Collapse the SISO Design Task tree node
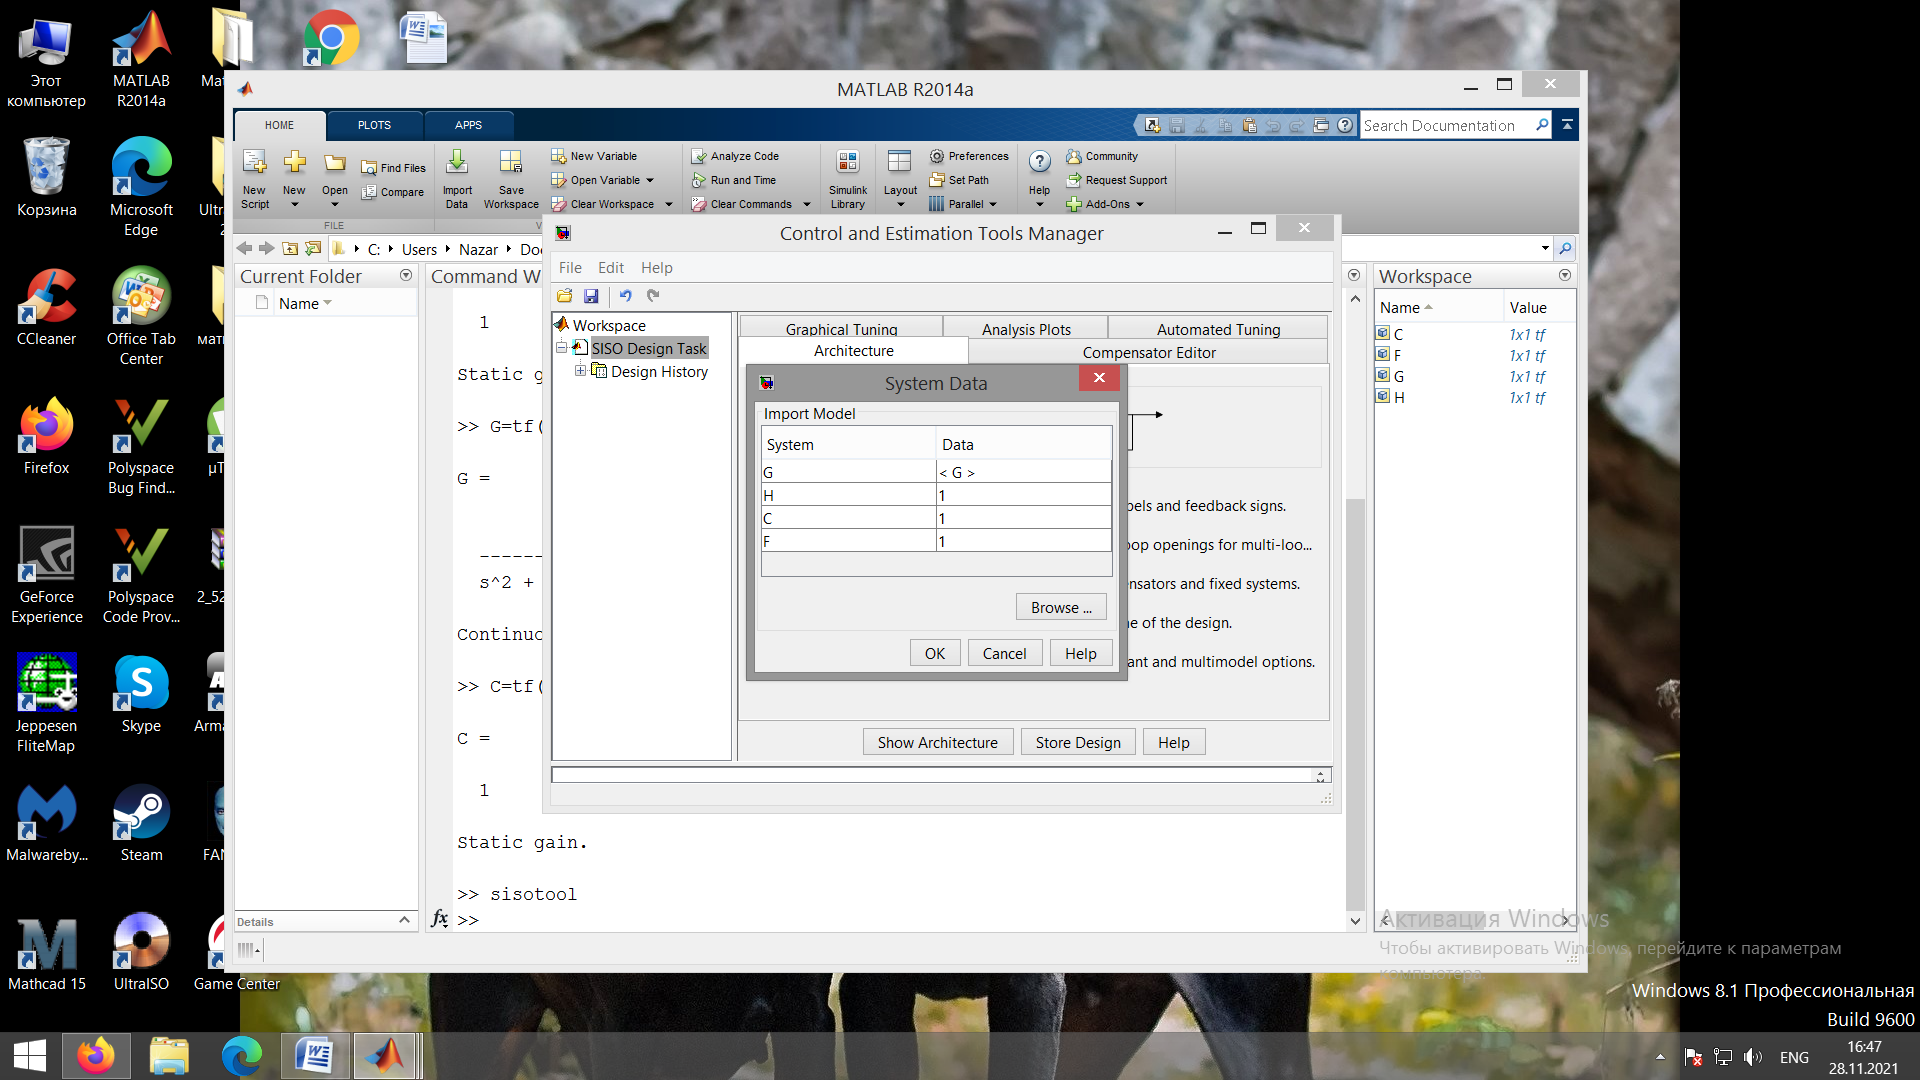This screenshot has width=1920, height=1080. 561,348
